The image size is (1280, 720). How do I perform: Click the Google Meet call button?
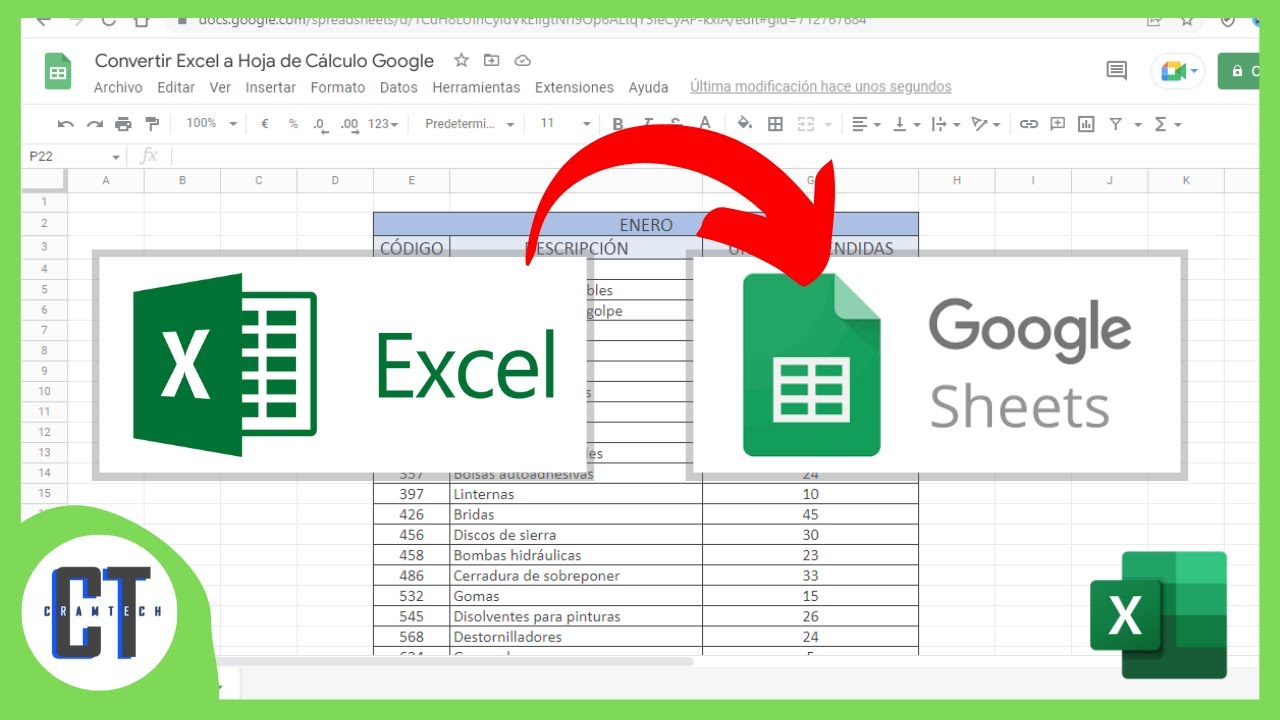coord(1178,71)
